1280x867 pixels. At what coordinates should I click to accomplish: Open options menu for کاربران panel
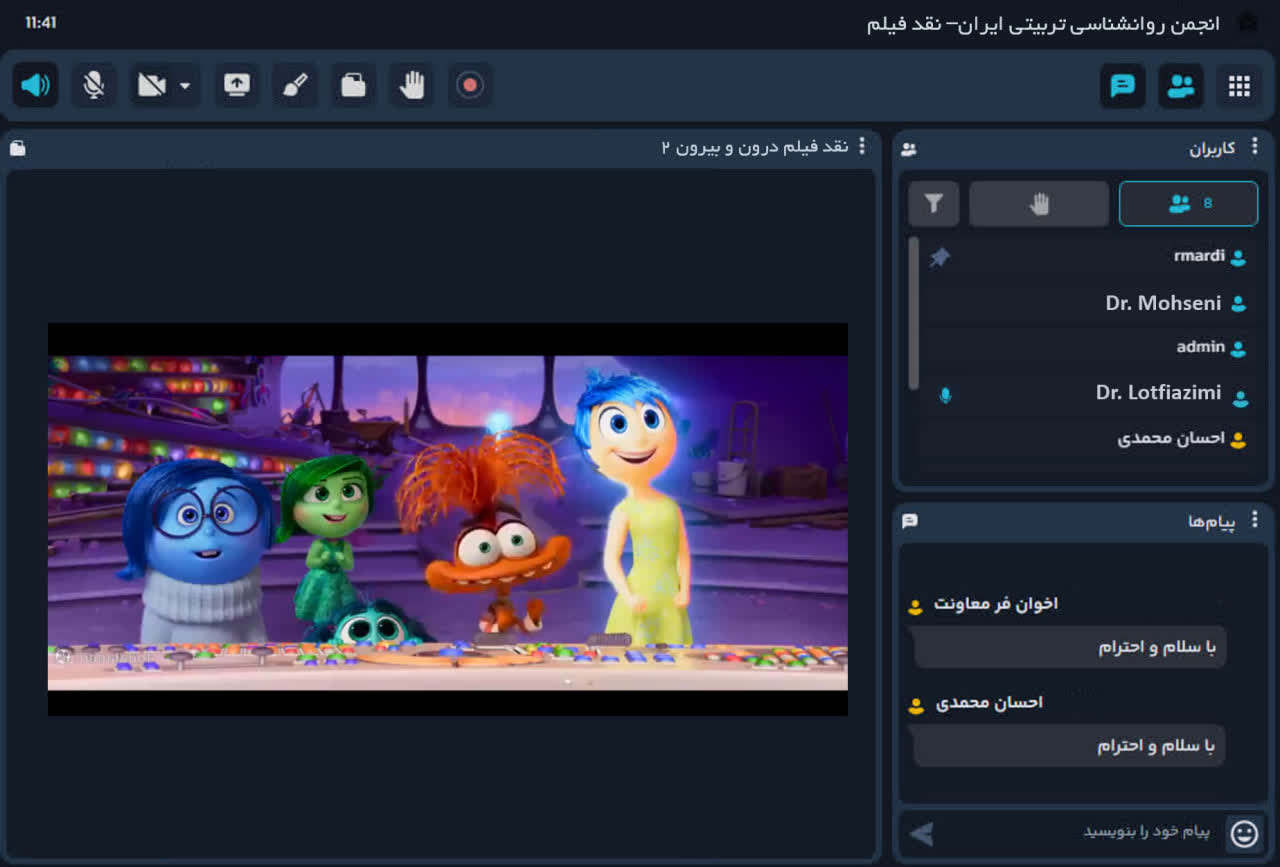(x=1254, y=147)
